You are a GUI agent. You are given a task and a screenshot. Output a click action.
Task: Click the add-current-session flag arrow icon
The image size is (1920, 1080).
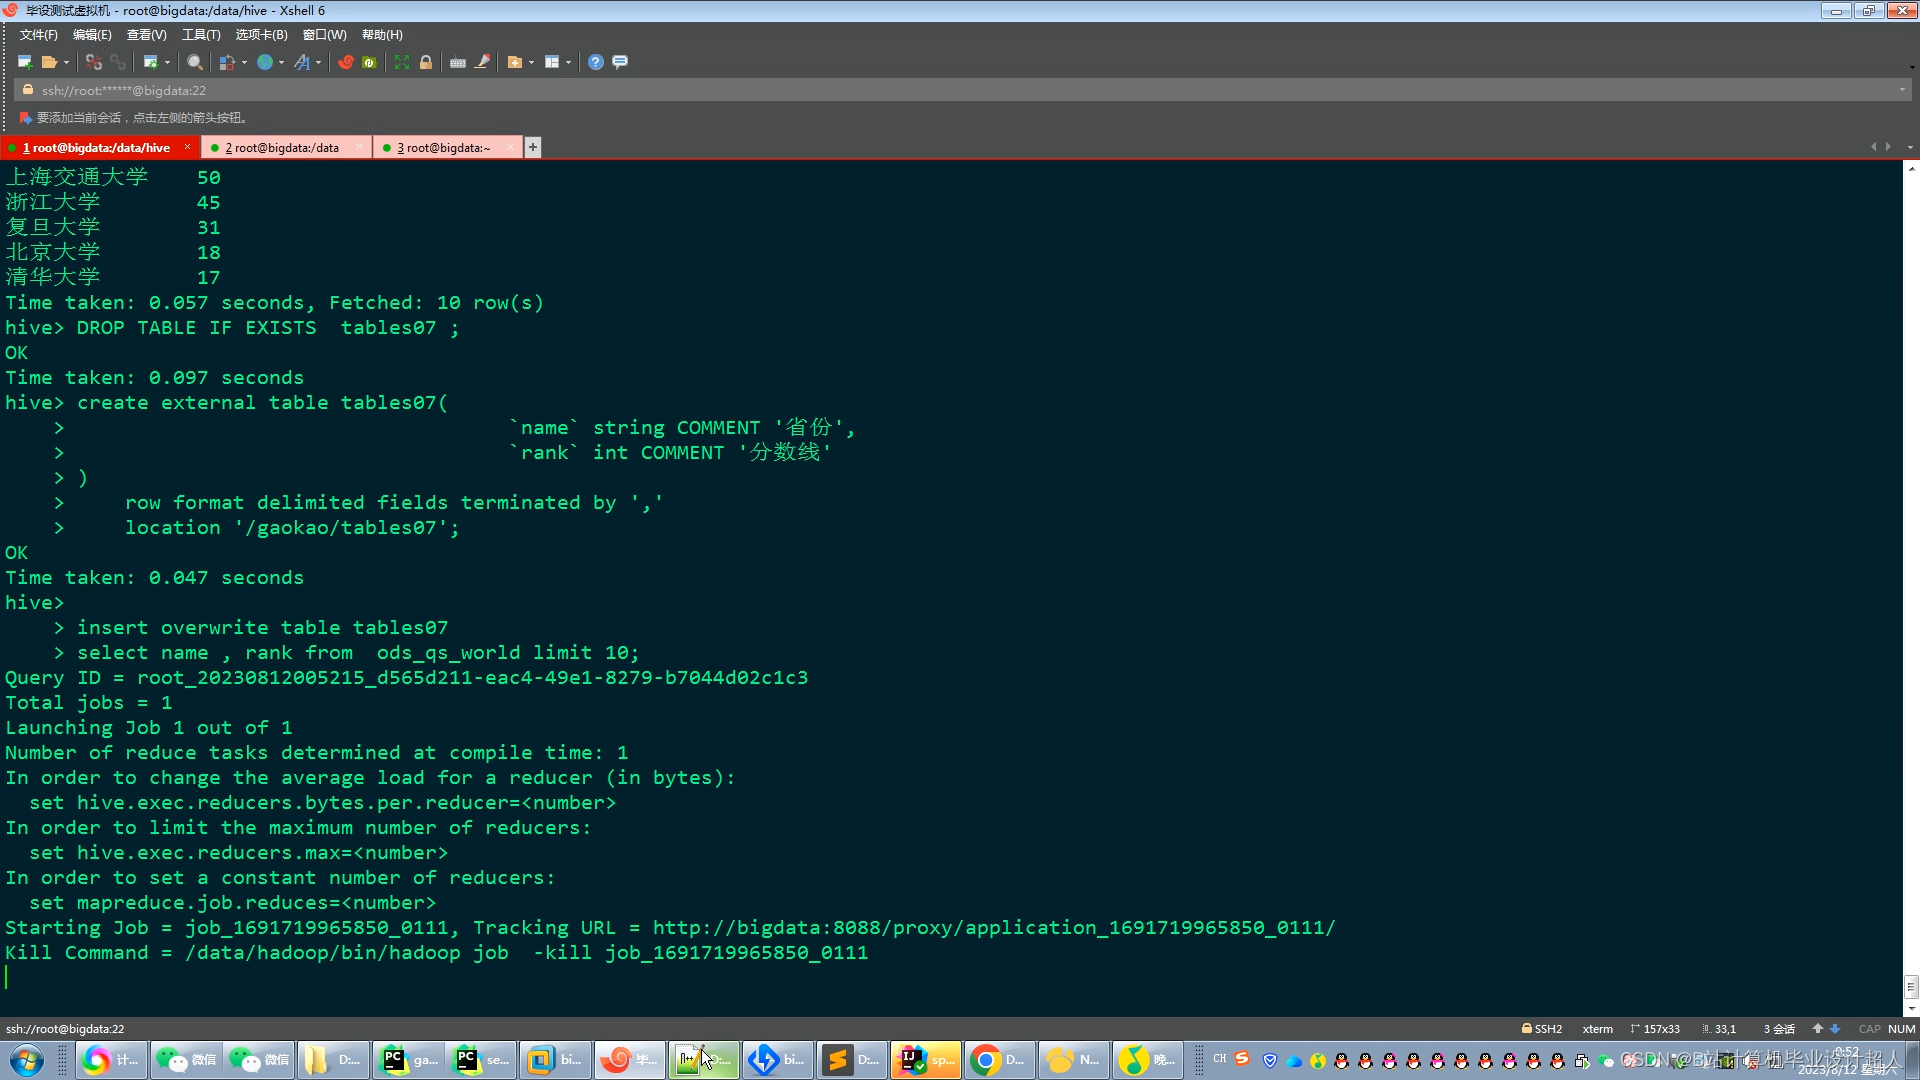pyautogui.click(x=26, y=118)
